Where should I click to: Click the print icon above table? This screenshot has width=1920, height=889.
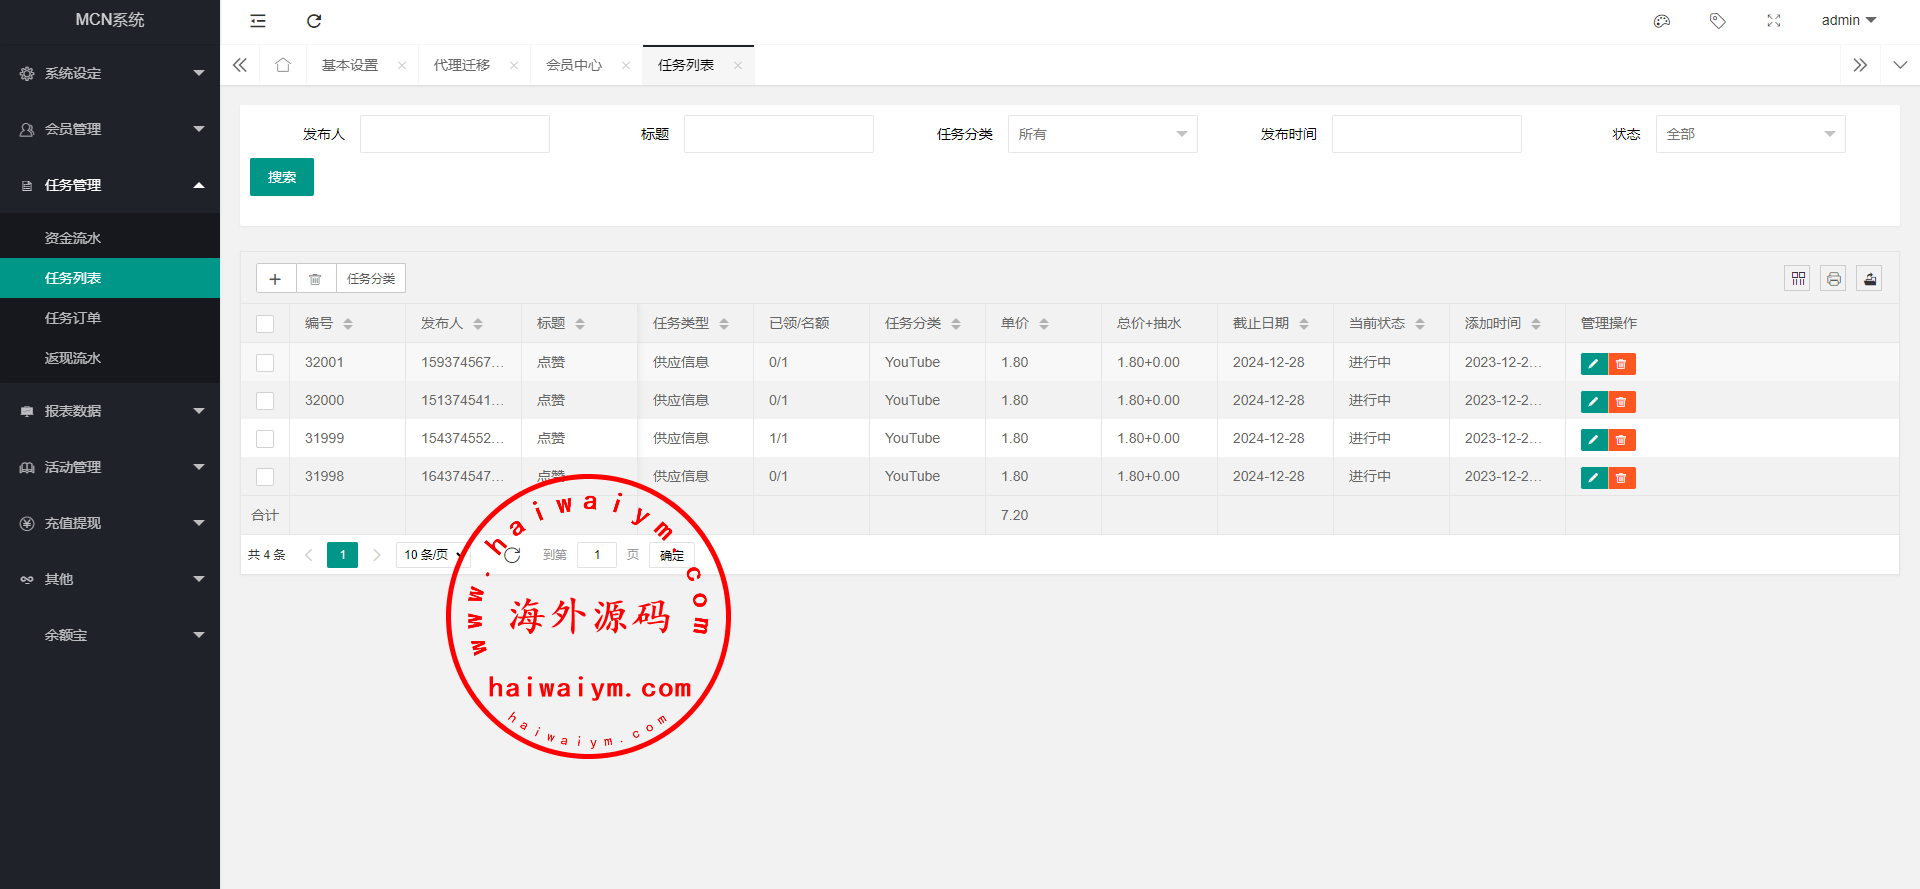pyautogui.click(x=1833, y=279)
